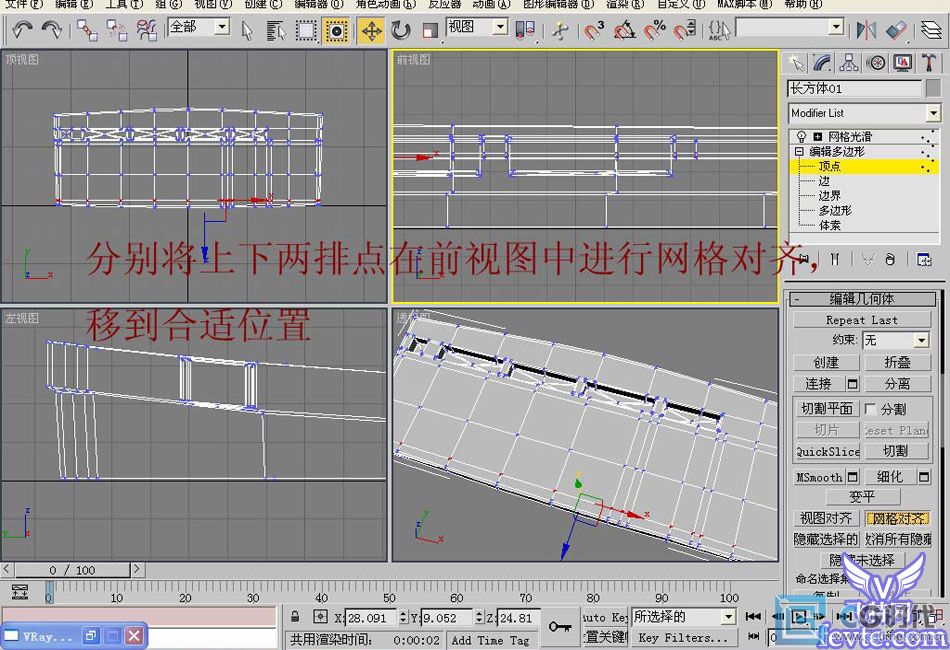Switch to the Hierarchy command panel tab
The image size is (950, 650).
click(849, 63)
